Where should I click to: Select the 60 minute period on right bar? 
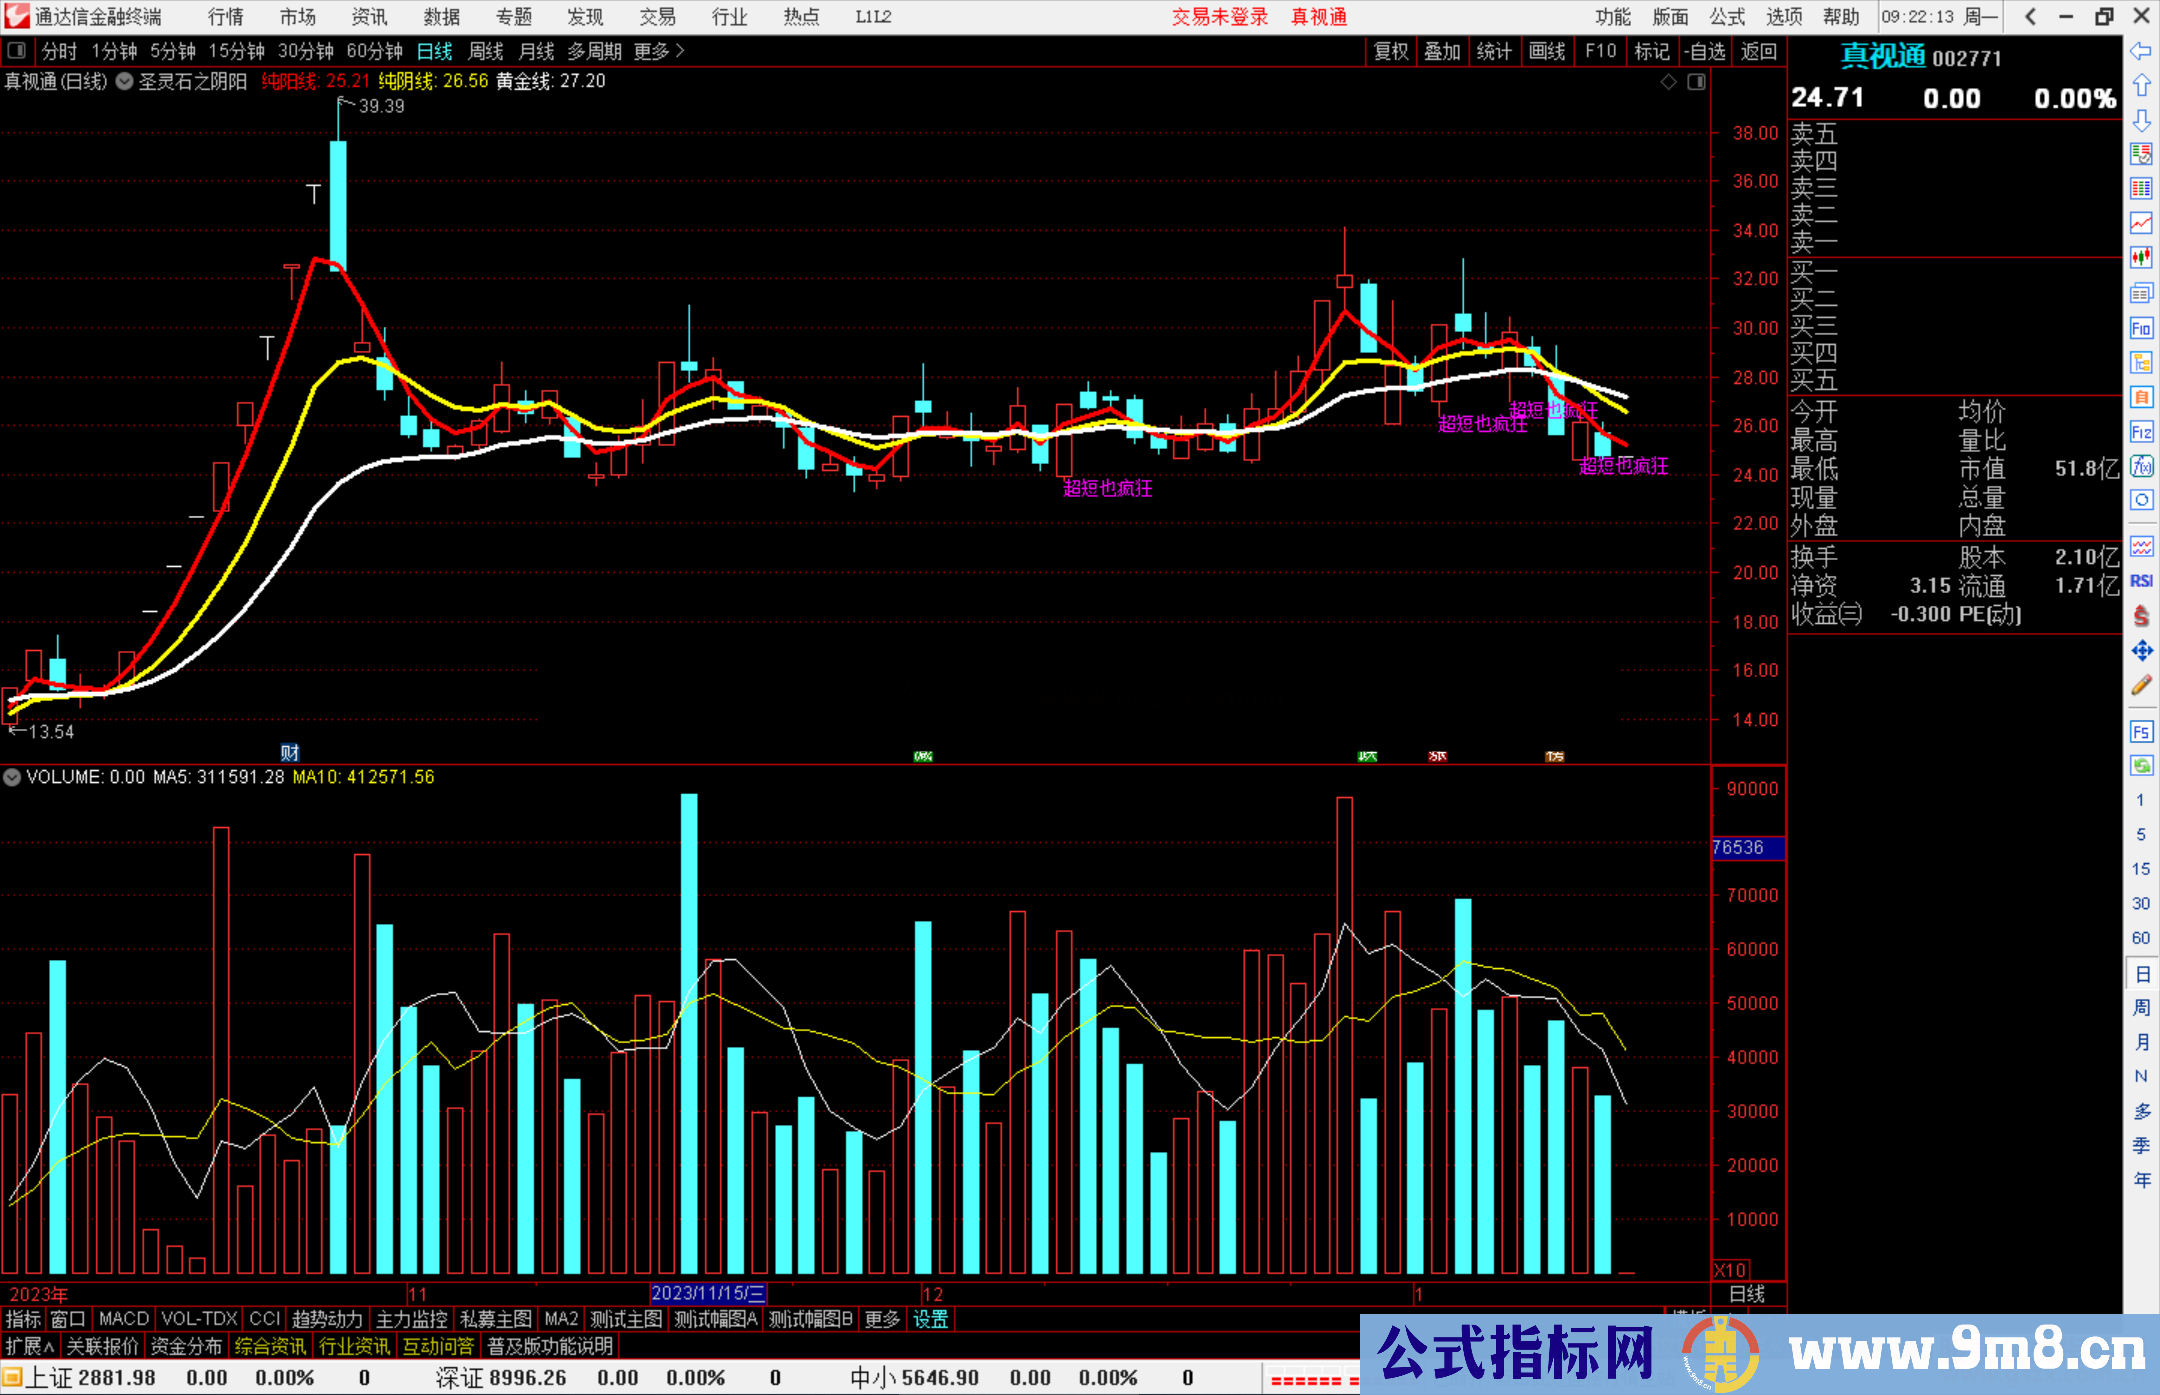click(2141, 938)
